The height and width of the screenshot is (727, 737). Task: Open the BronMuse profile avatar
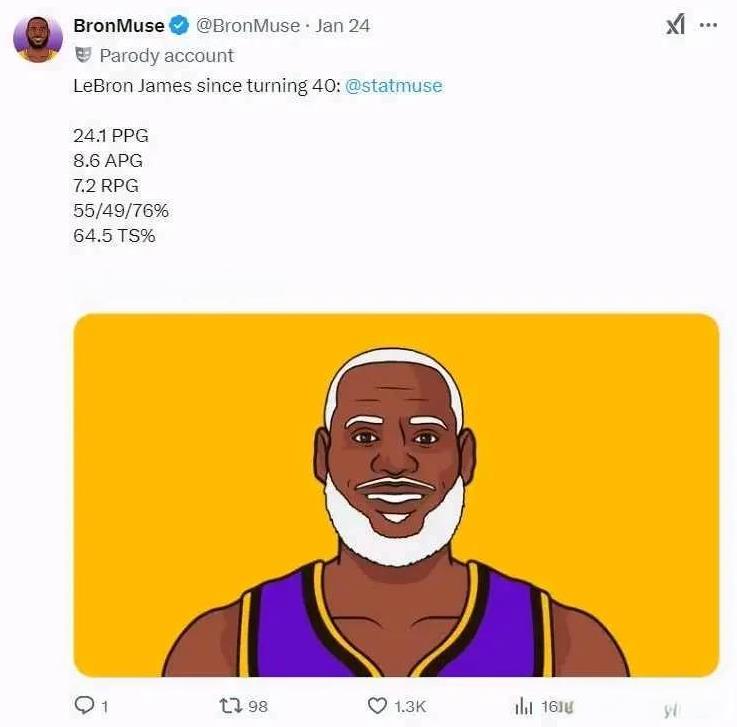click(x=38, y=39)
